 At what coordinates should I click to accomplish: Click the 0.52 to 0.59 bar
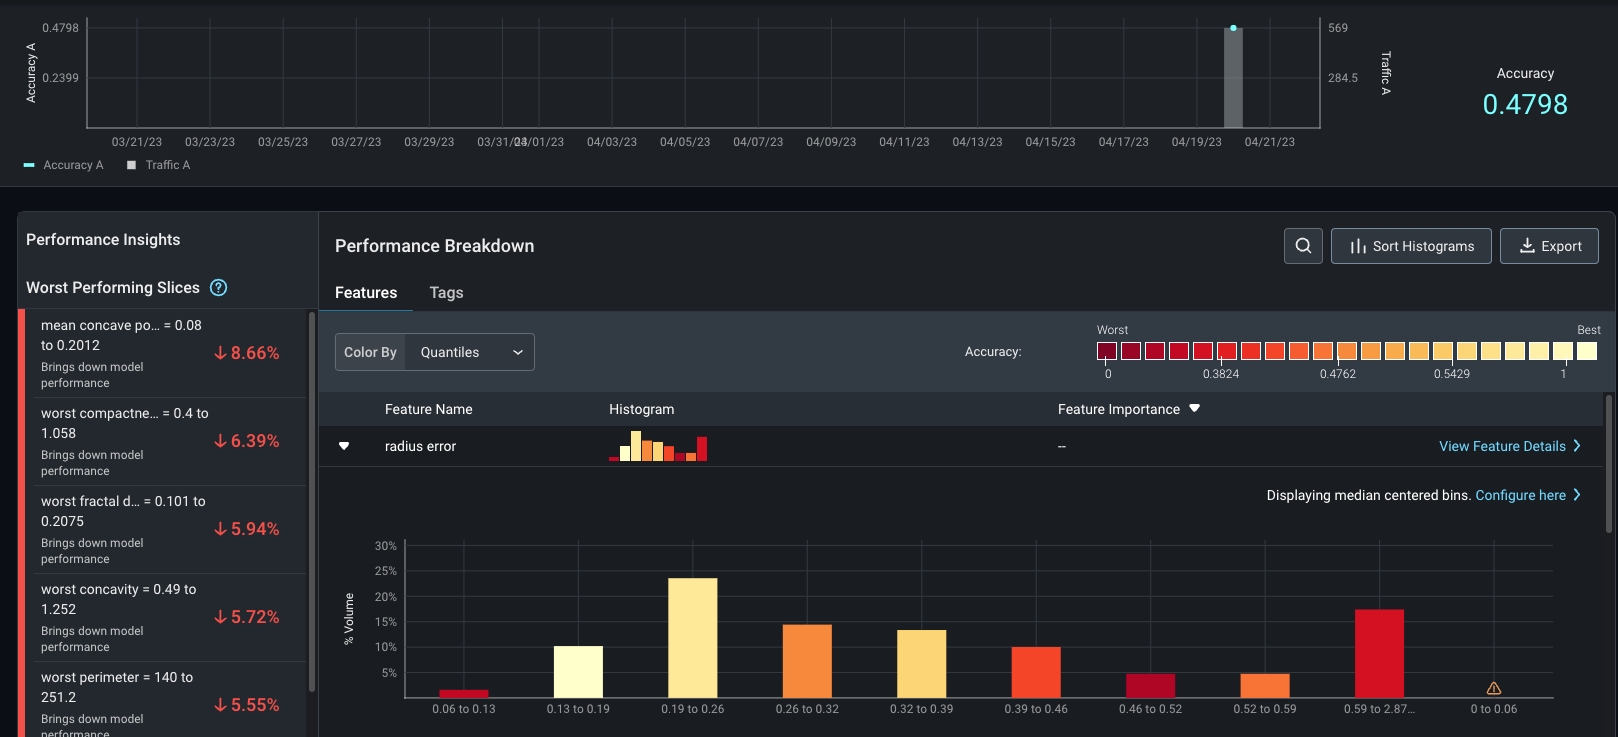tap(1265, 686)
